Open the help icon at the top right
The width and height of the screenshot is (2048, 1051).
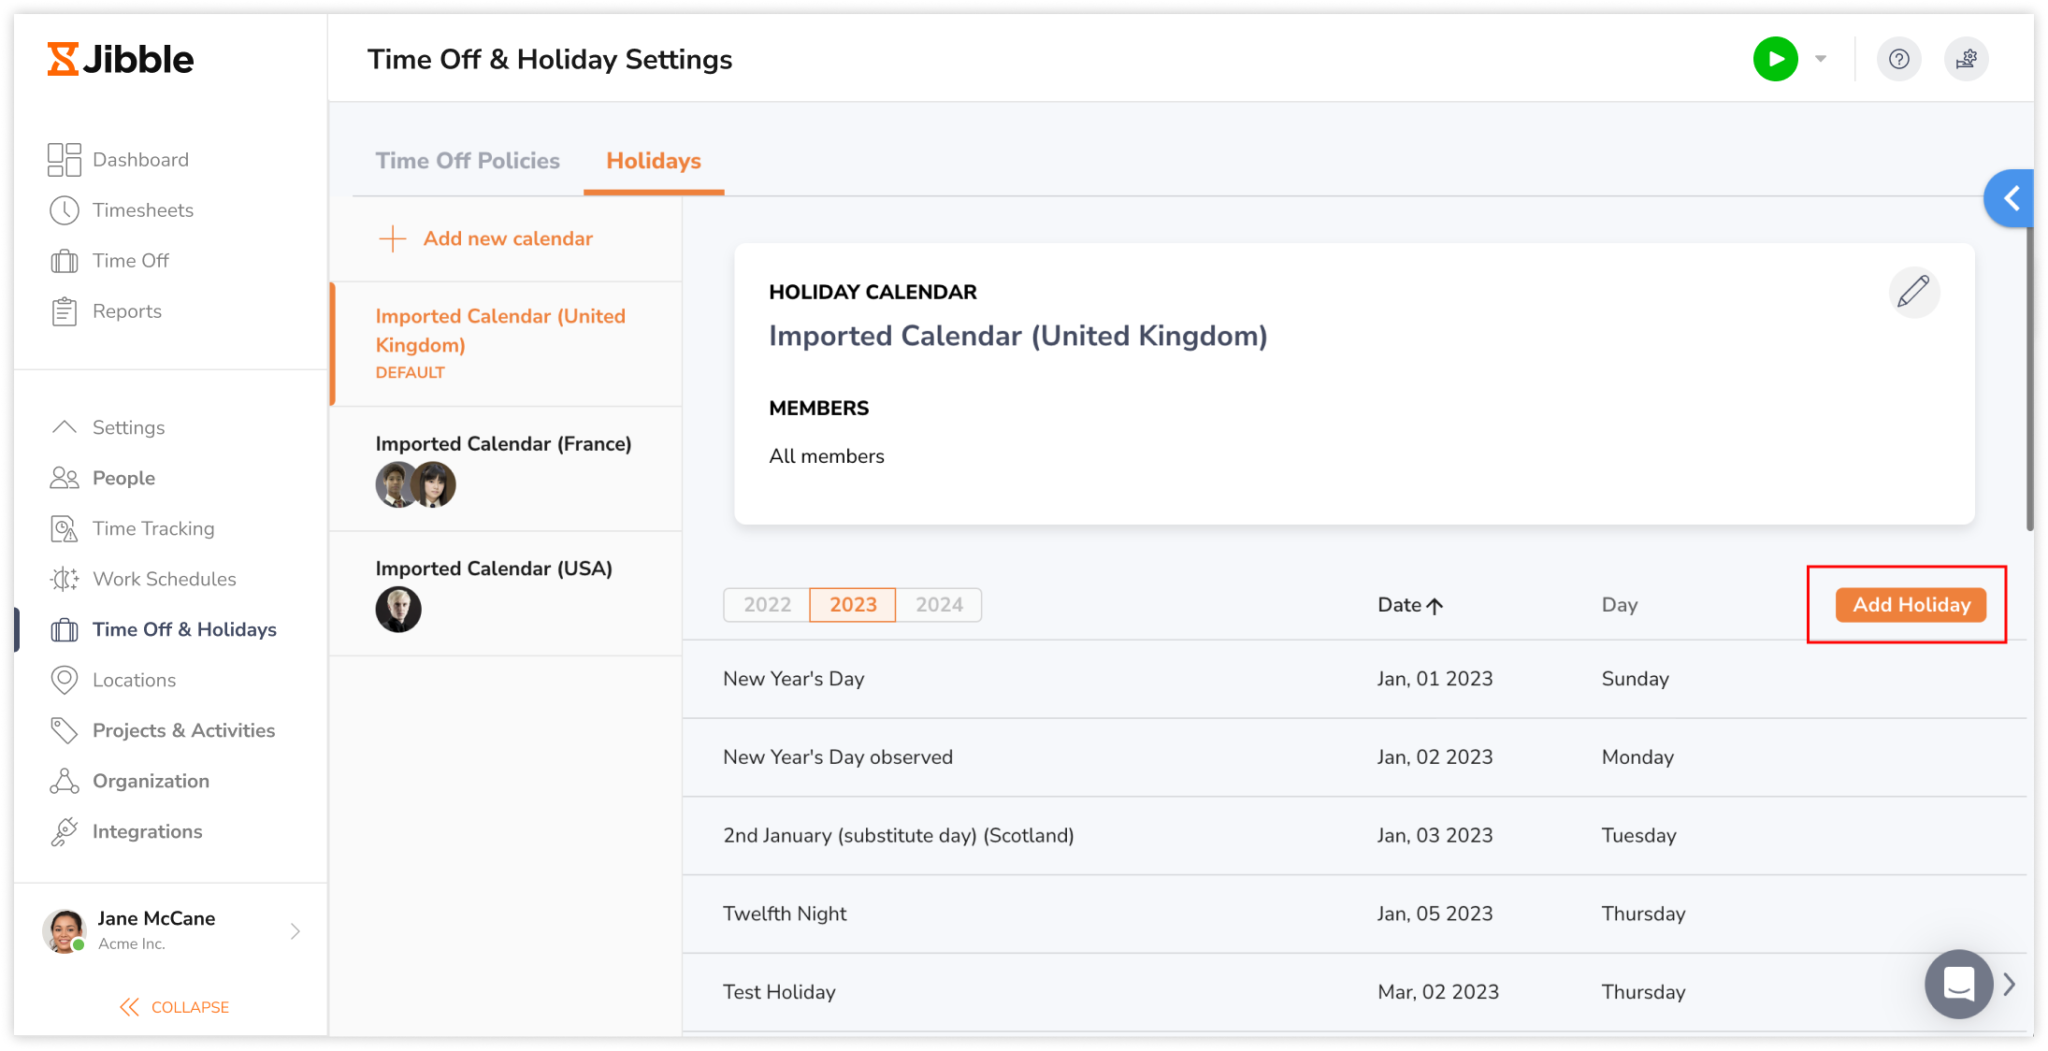coord(1898,58)
